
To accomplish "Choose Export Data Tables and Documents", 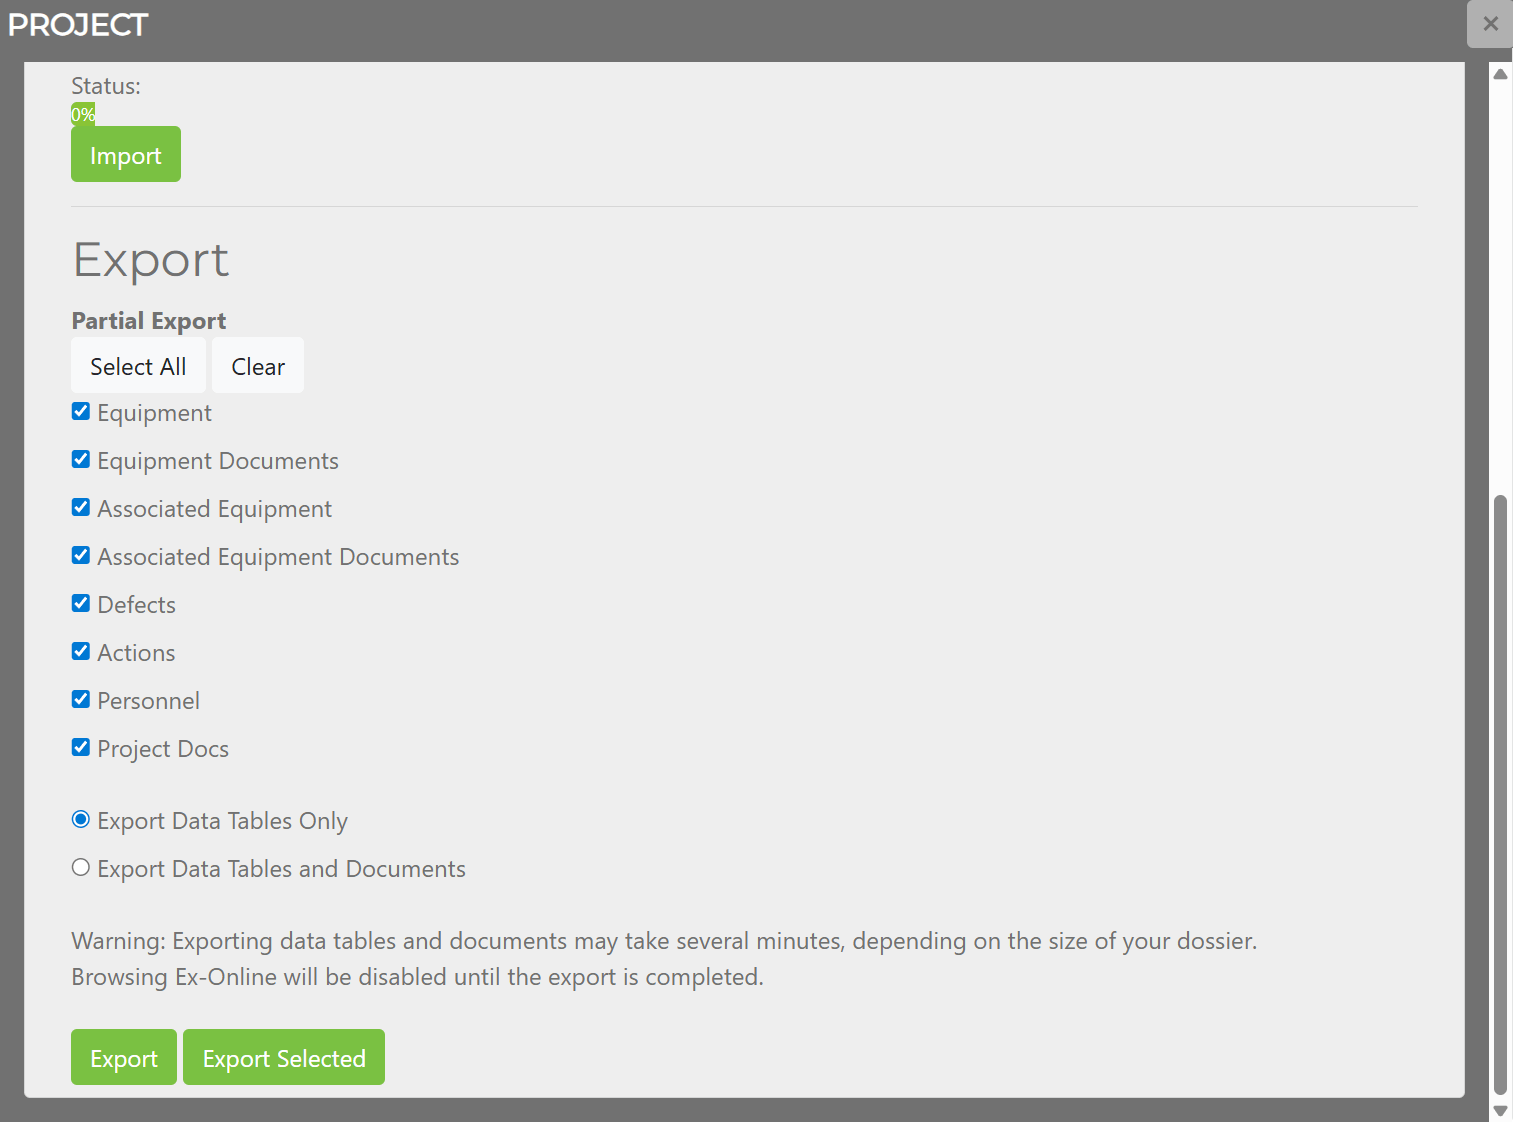I will (x=81, y=867).
